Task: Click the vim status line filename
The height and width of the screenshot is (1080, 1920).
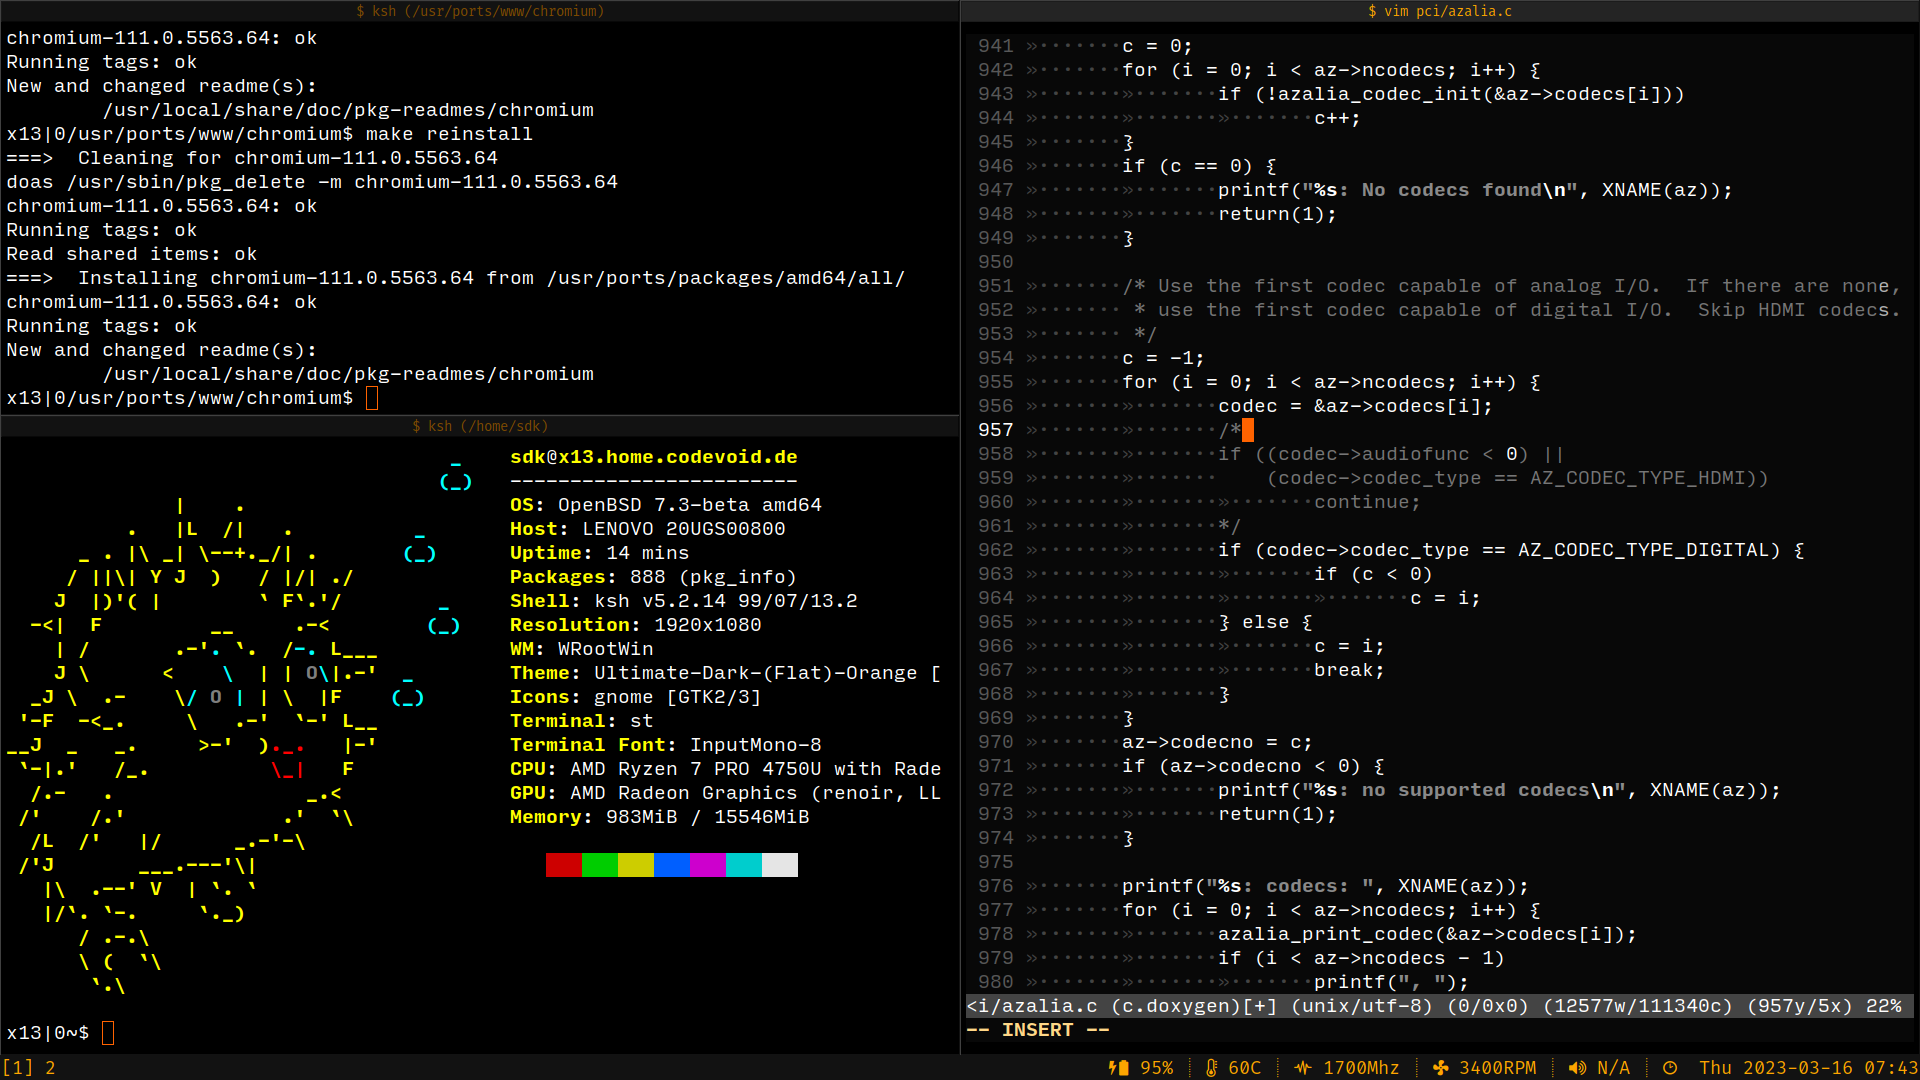Action: click(1032, 1006)
